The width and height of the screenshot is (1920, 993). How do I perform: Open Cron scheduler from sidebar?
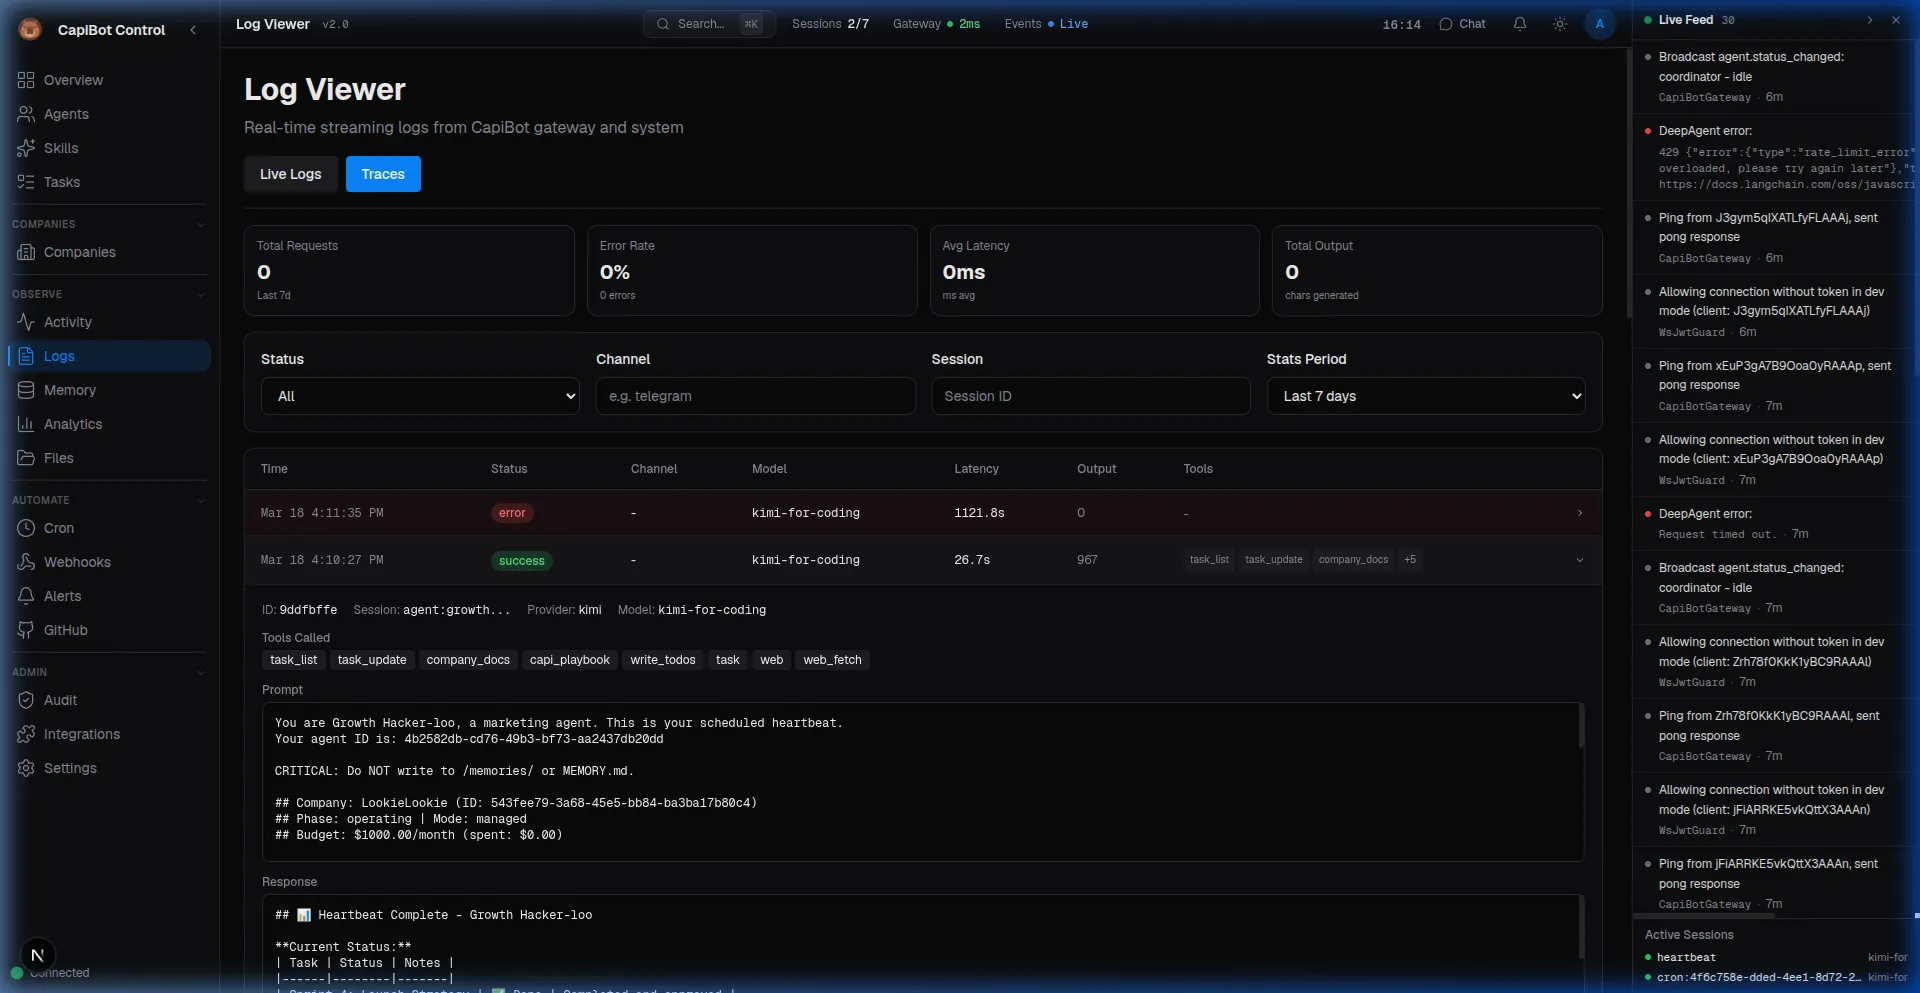(58, 528)
